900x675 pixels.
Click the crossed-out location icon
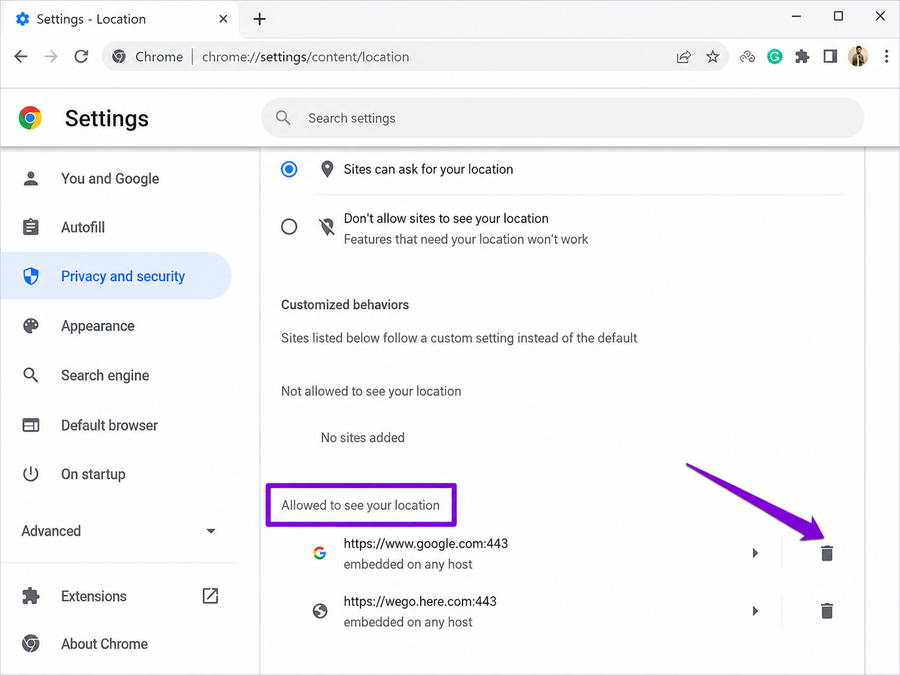click(327, 227)
